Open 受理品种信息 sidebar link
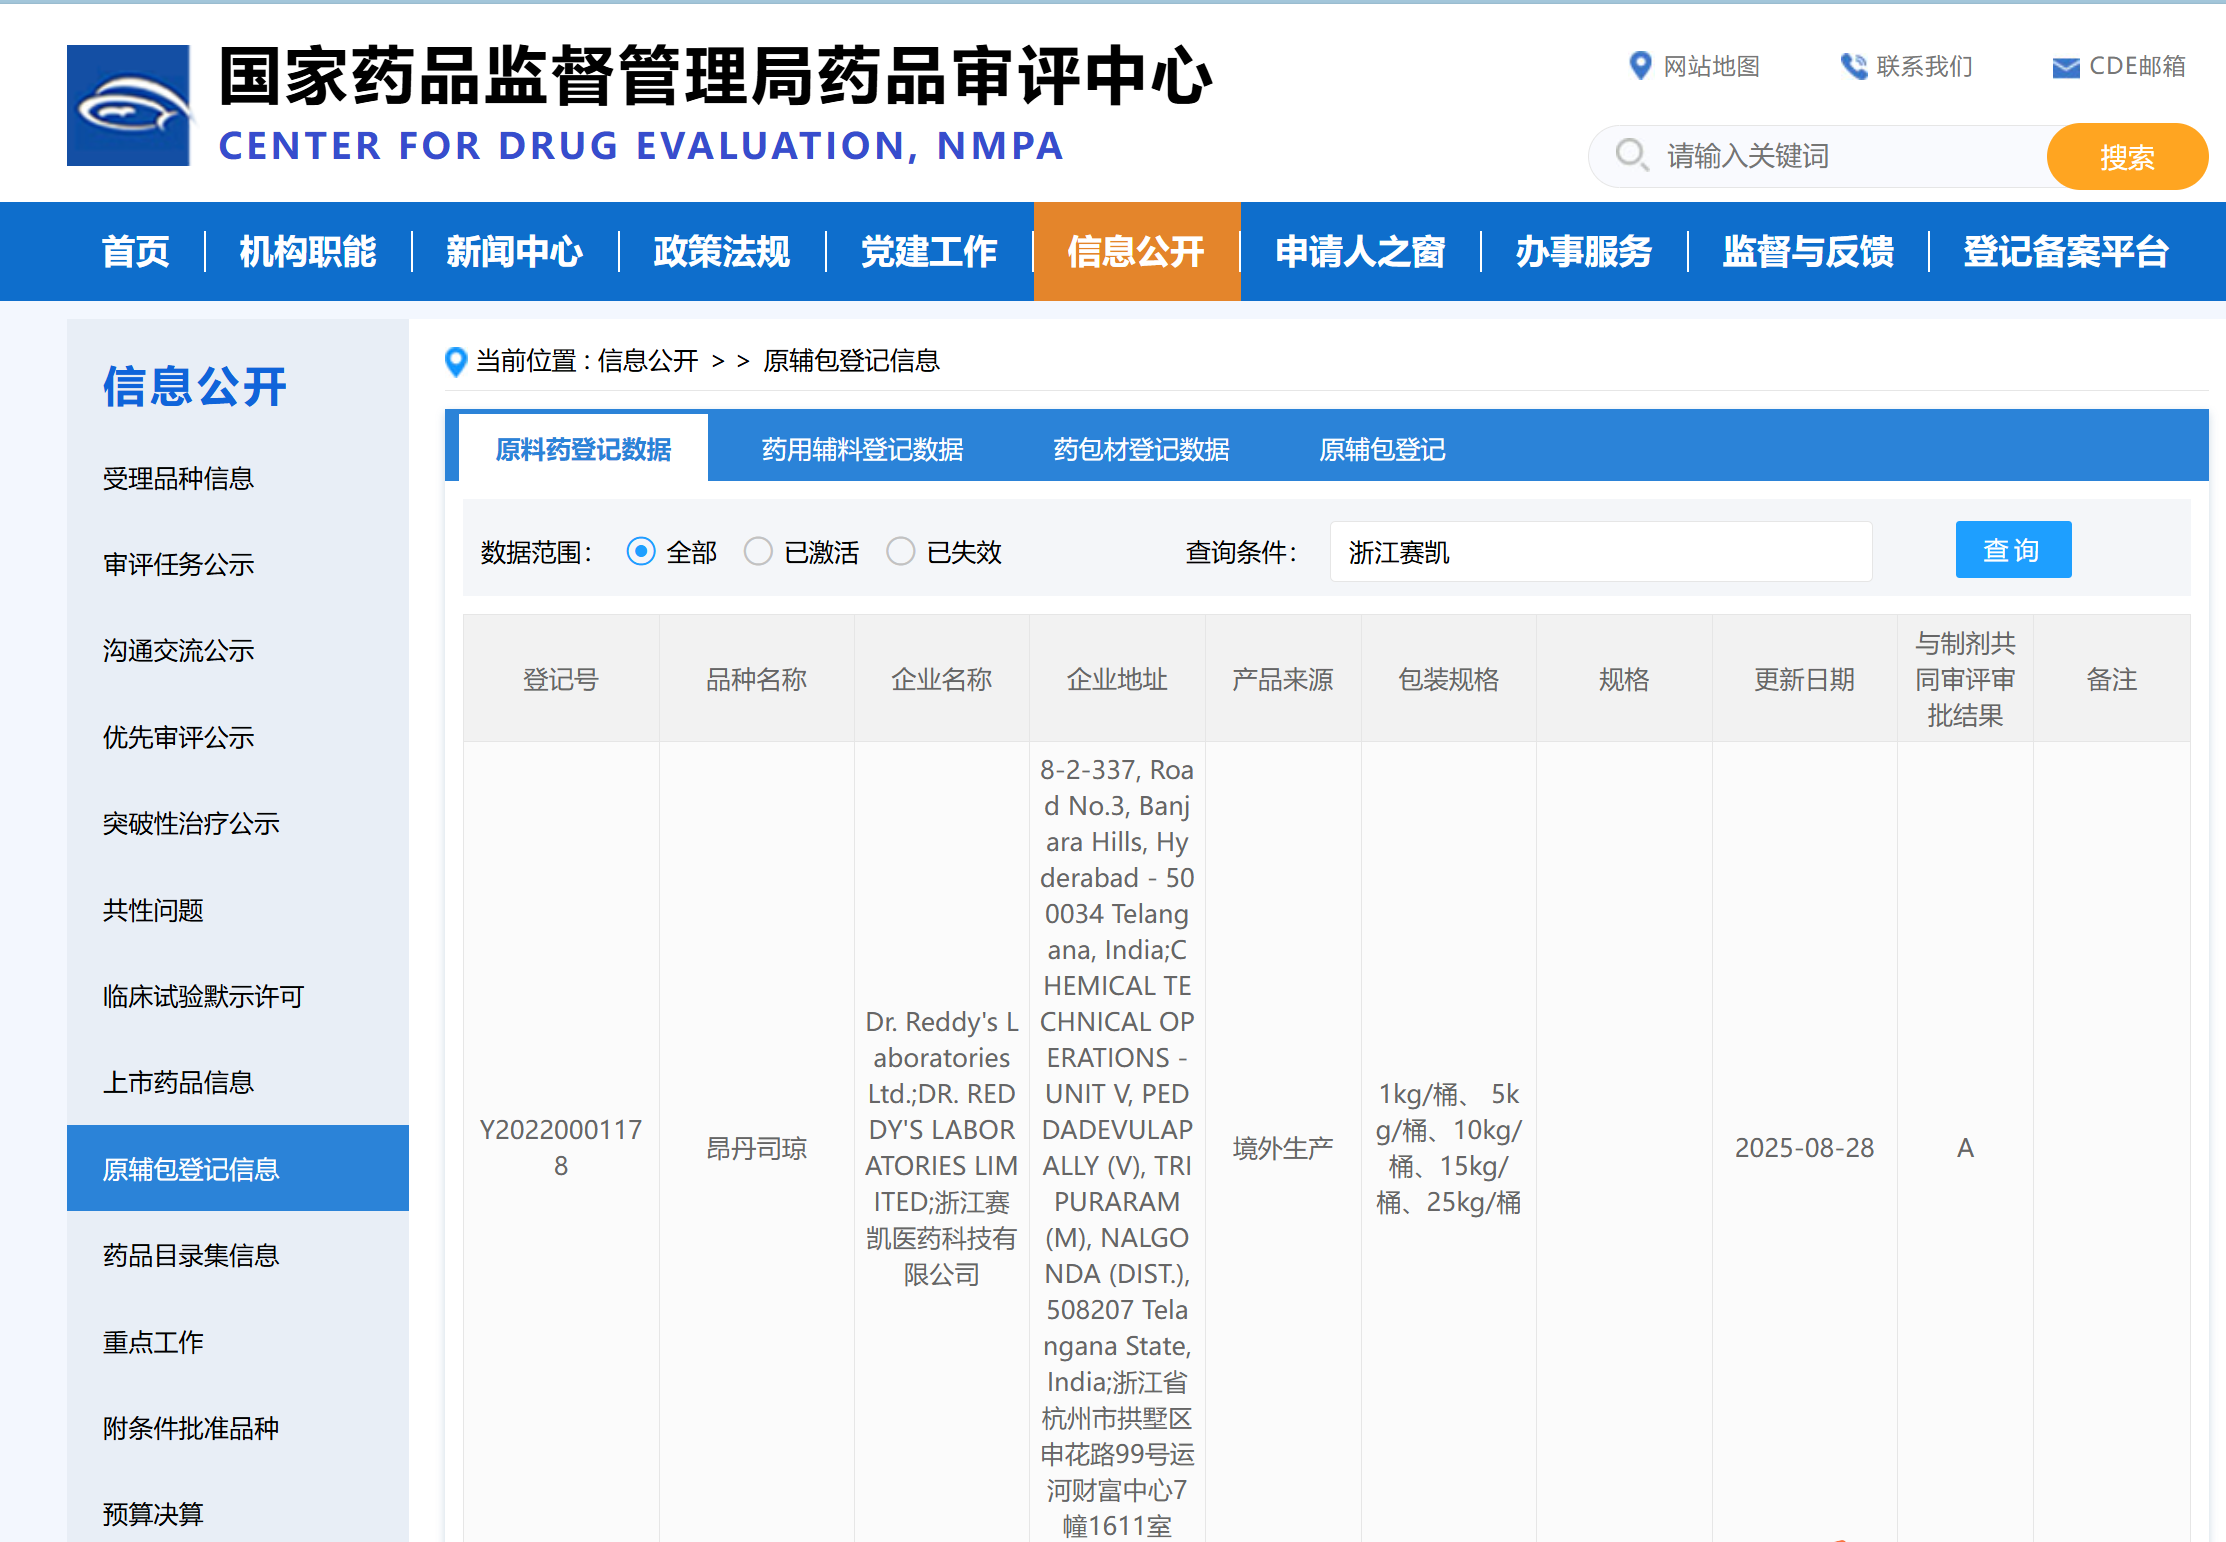This screenshot has height=1542, width=2226. 178,478
